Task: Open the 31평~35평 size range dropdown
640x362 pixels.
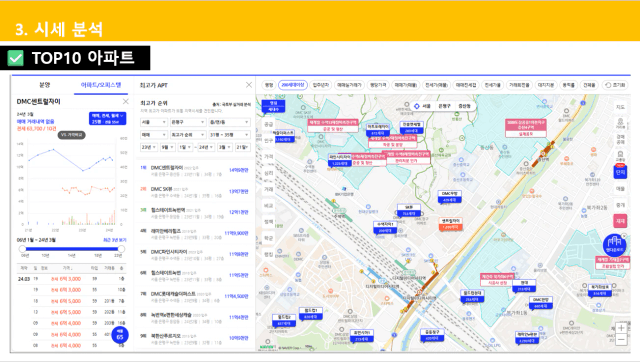Action: click(x=229, y=135)
